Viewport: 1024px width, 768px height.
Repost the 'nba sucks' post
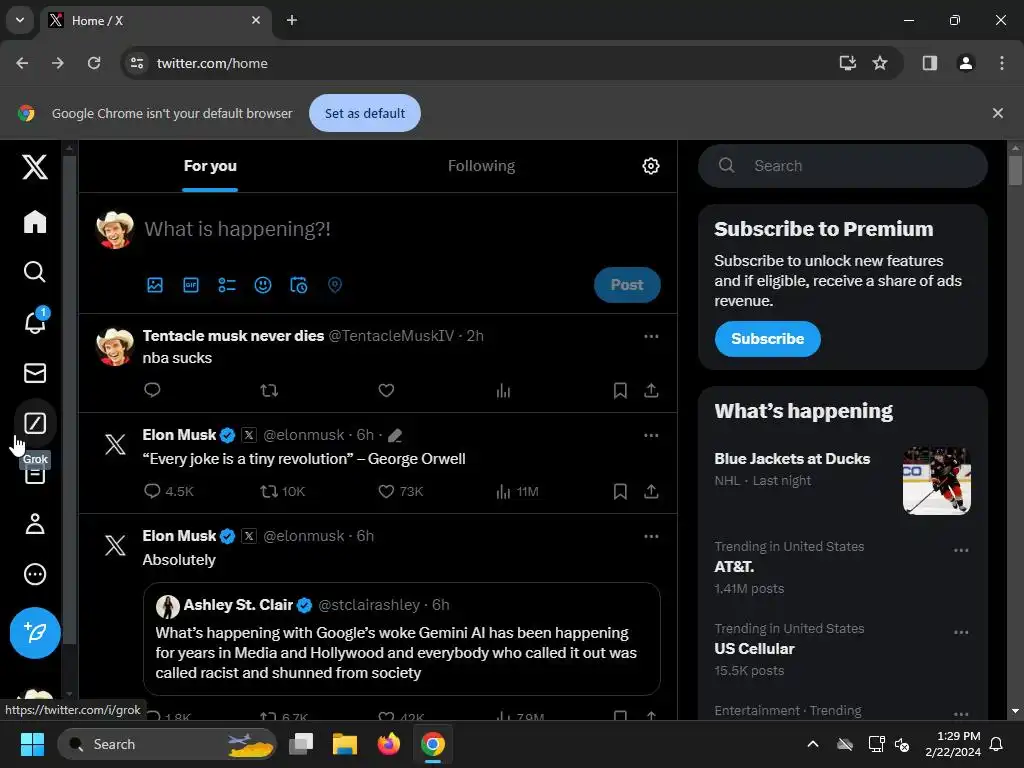(x=269, y=391)
